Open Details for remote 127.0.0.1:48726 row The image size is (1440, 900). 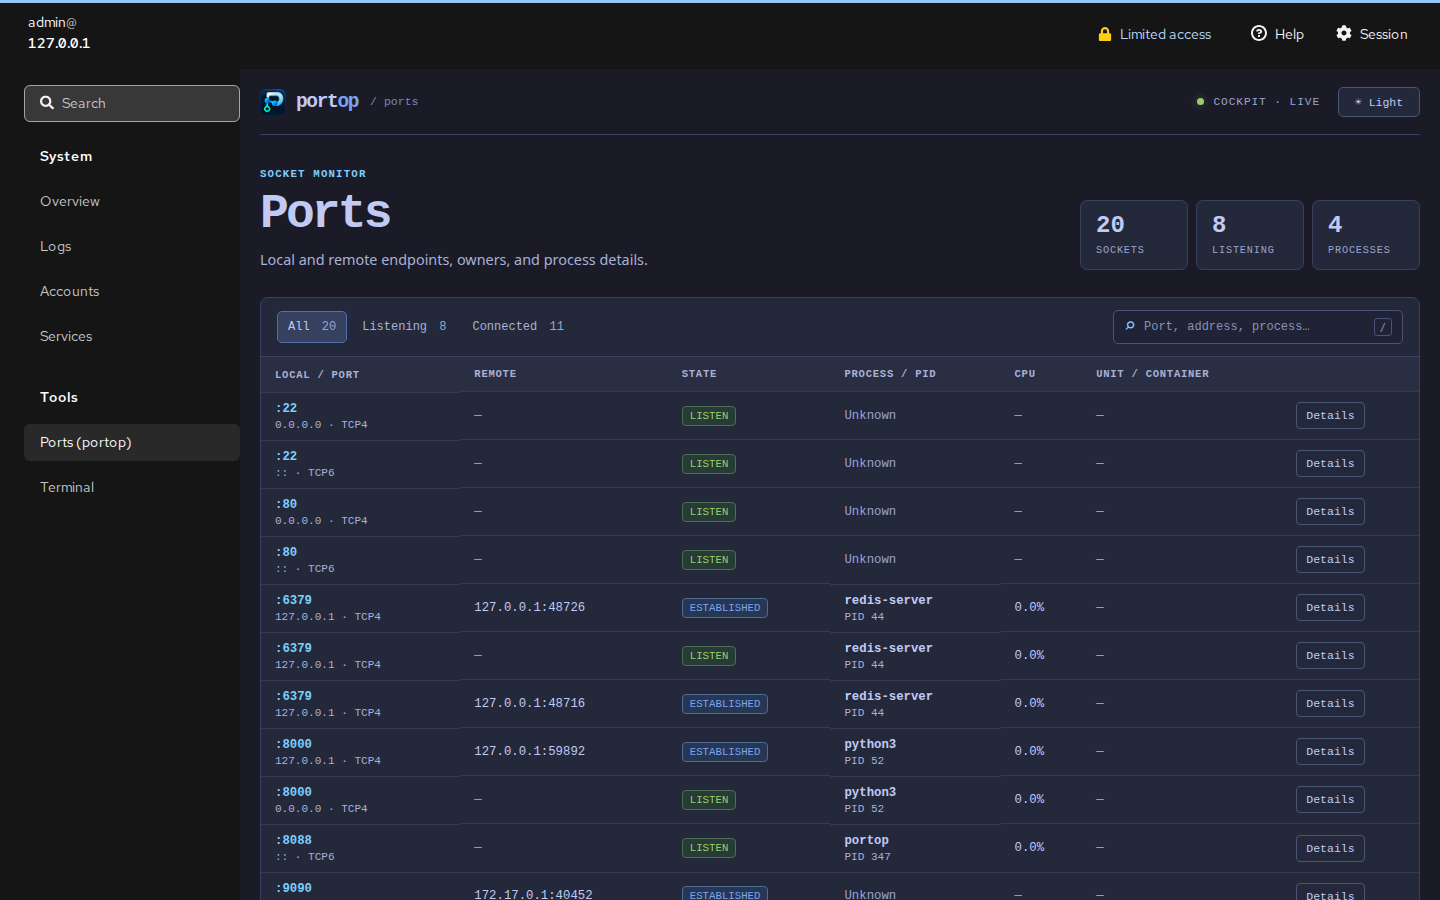(x=1330, y=608)
